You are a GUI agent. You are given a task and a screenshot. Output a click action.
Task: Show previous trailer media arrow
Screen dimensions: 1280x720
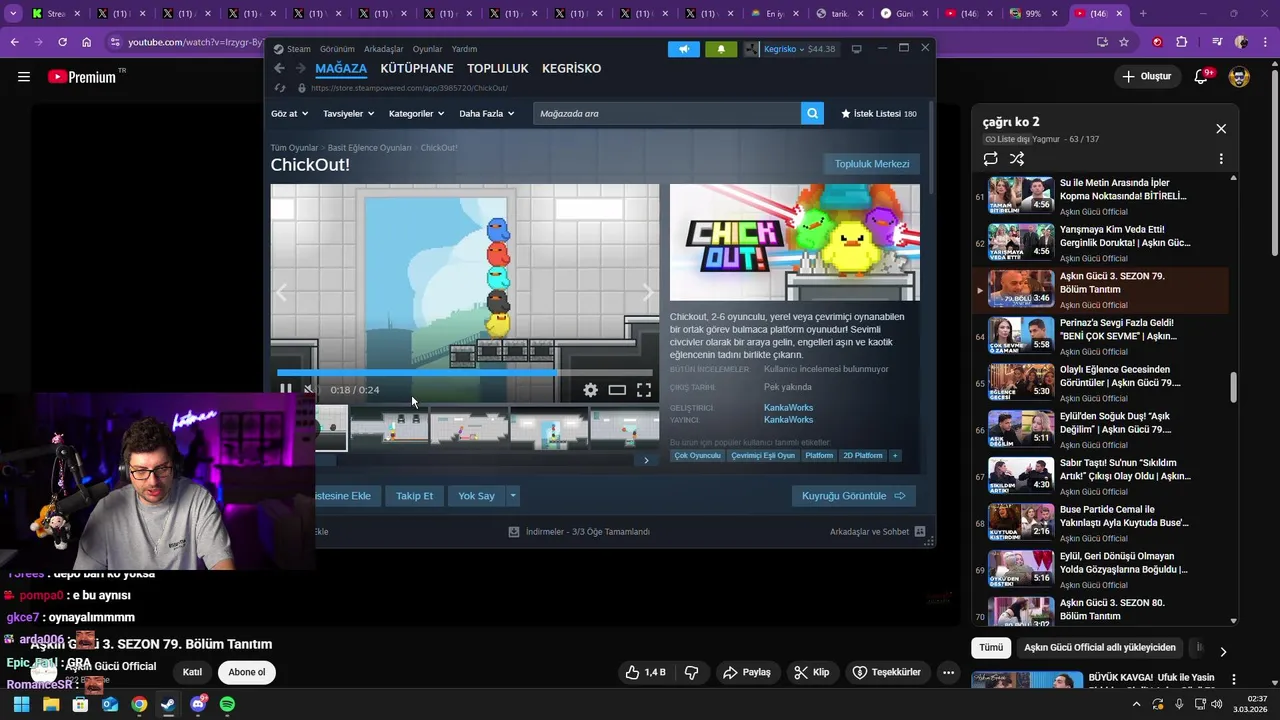(x=282, y=293)
